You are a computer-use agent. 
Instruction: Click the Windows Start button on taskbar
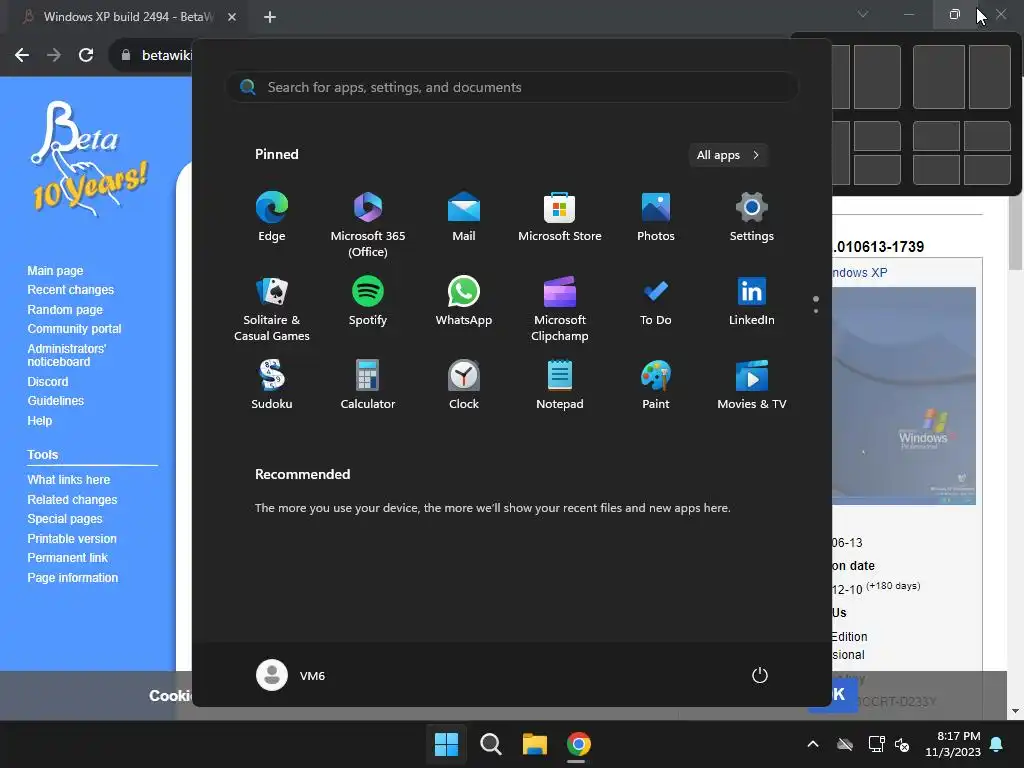447,744
